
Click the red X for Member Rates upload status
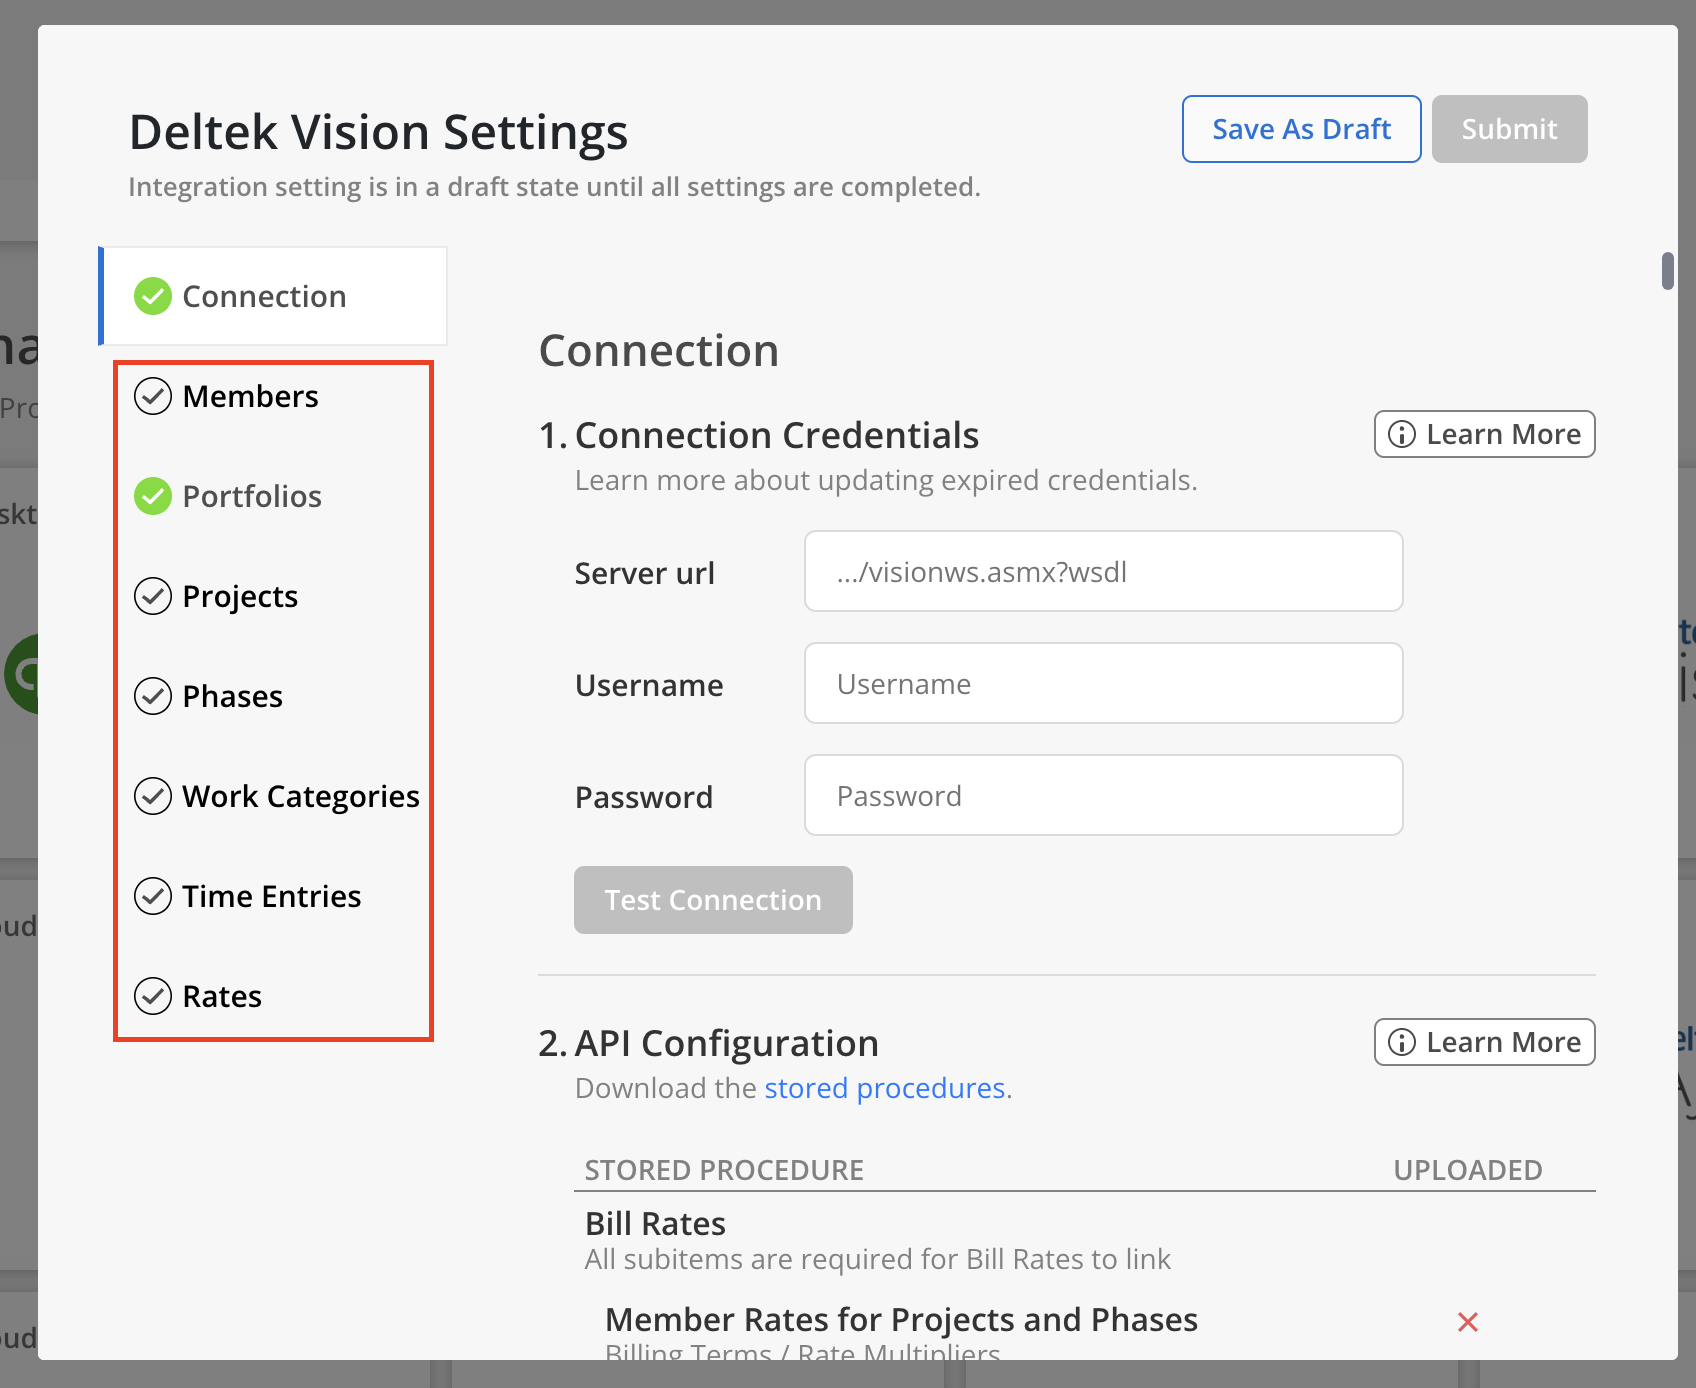[1467, 1322]
